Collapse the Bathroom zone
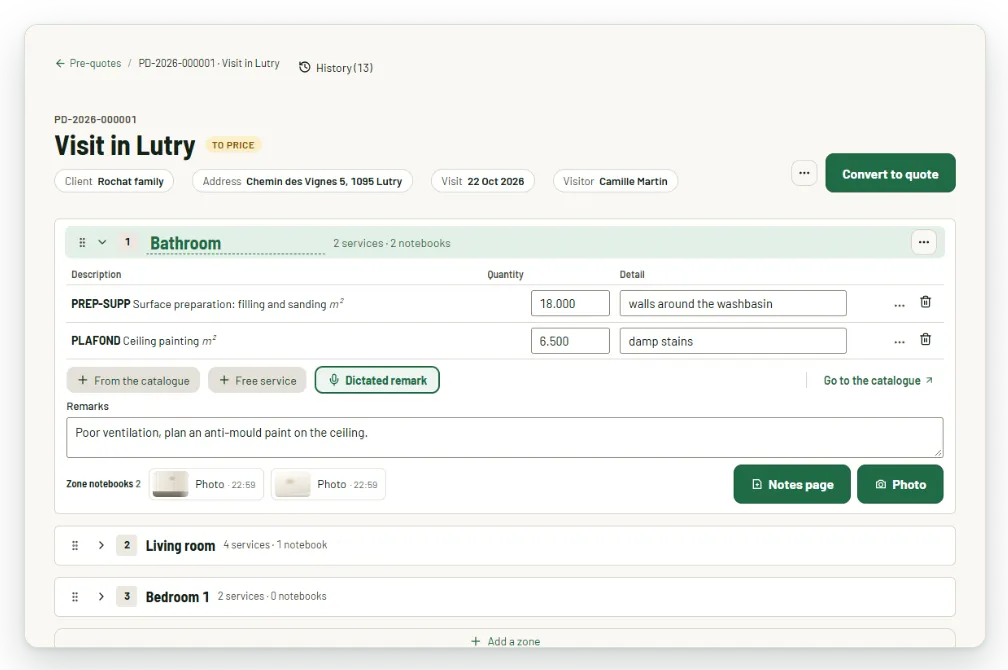 pyautogui.click(x=102, y=242)
